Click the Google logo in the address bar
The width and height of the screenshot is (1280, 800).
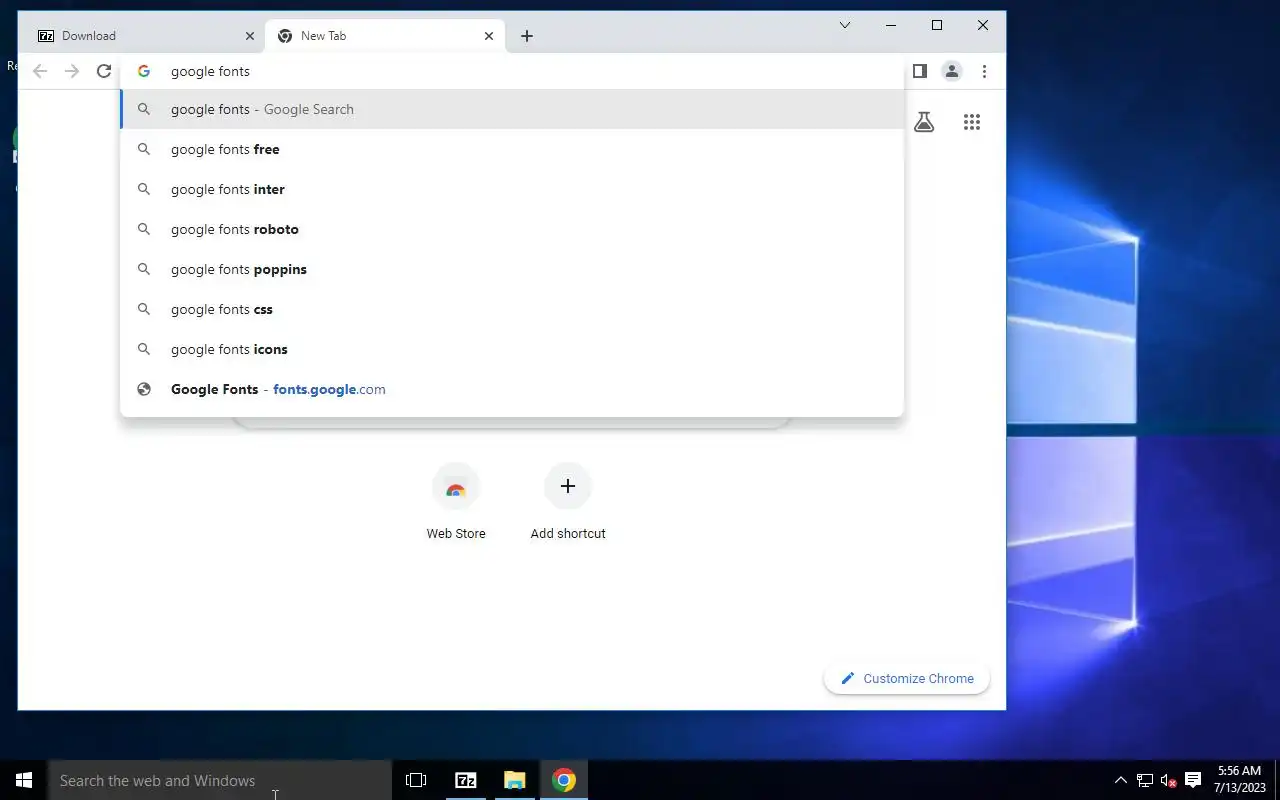[144, 71]
